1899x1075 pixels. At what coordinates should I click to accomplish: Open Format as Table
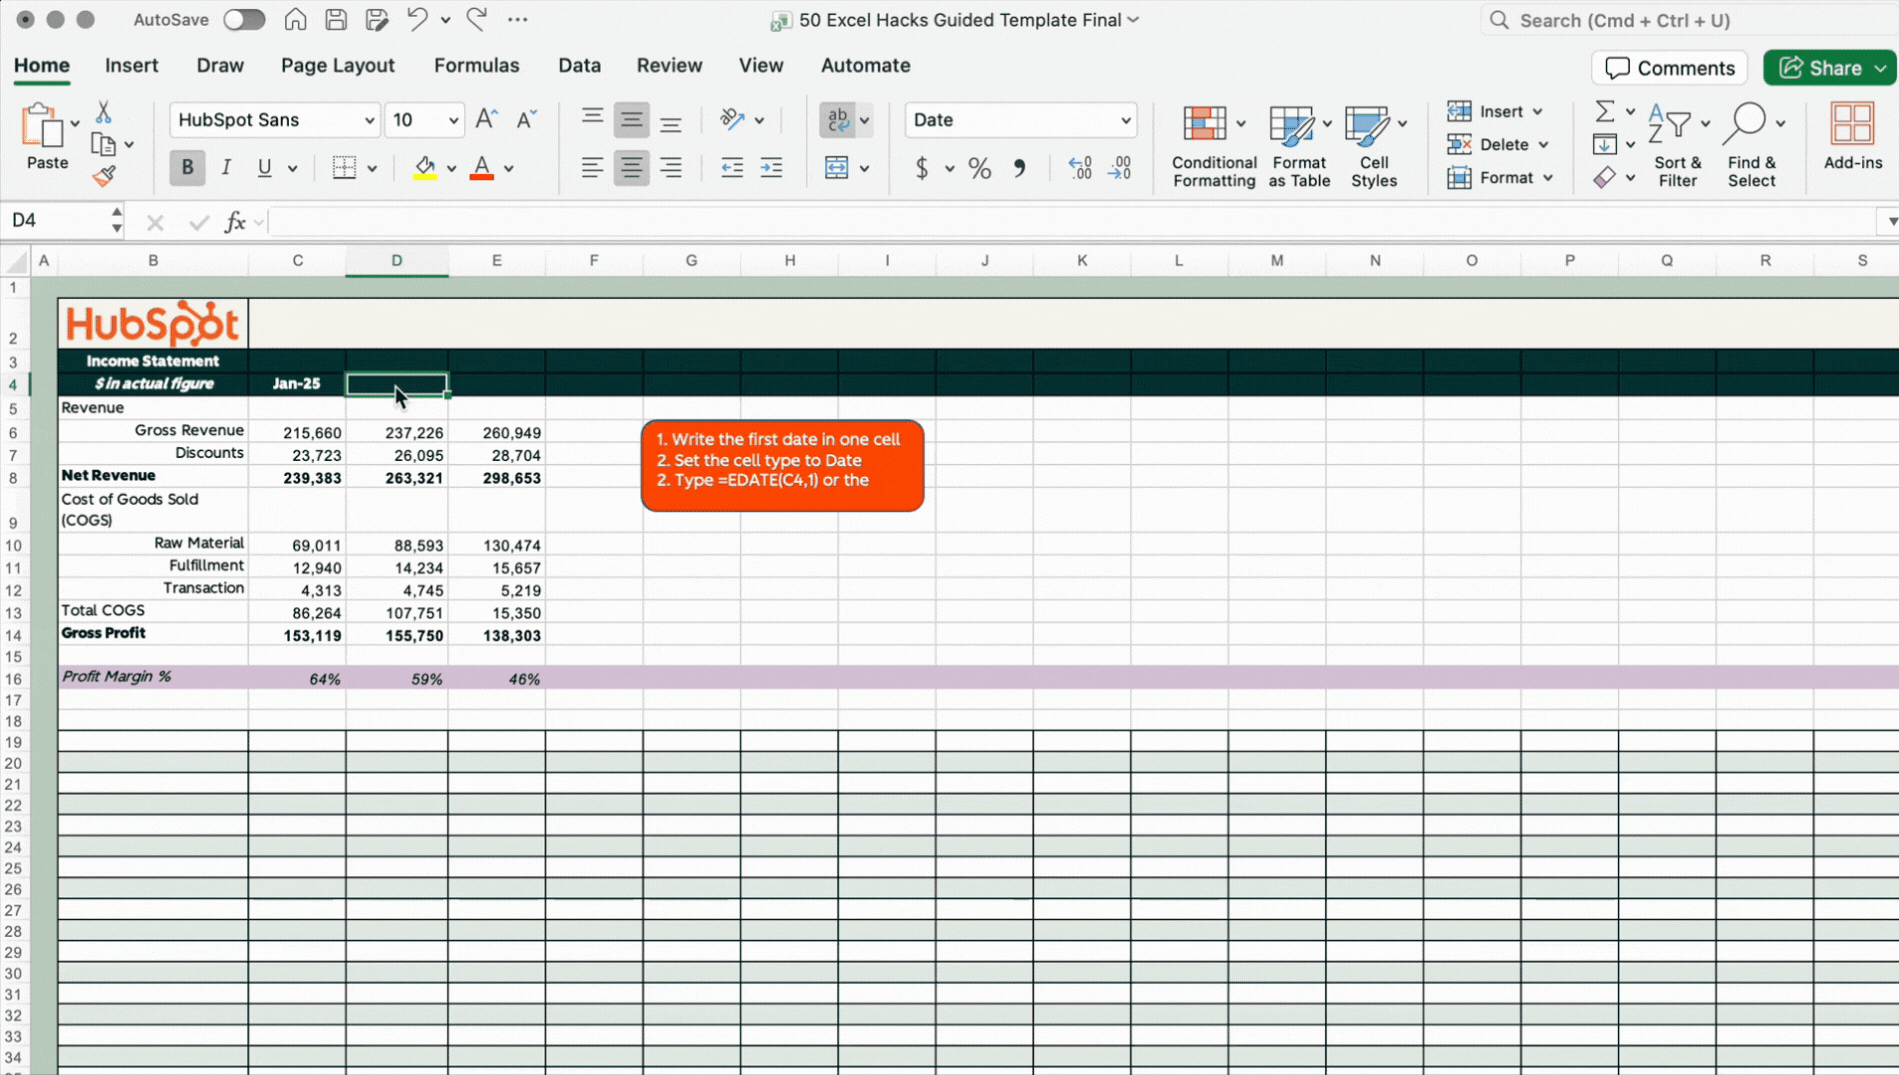1291,124
